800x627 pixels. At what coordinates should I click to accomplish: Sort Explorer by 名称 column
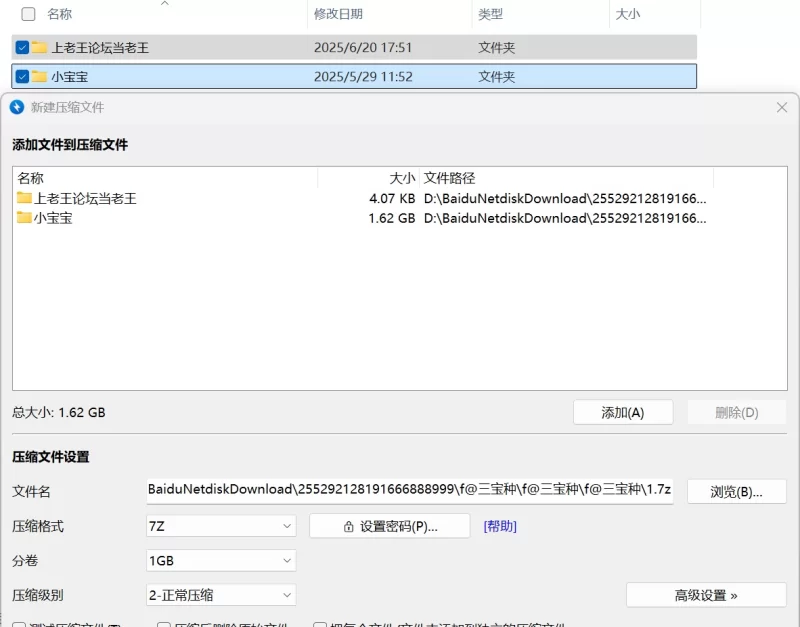pyautogui.click(x=60, y=14)
